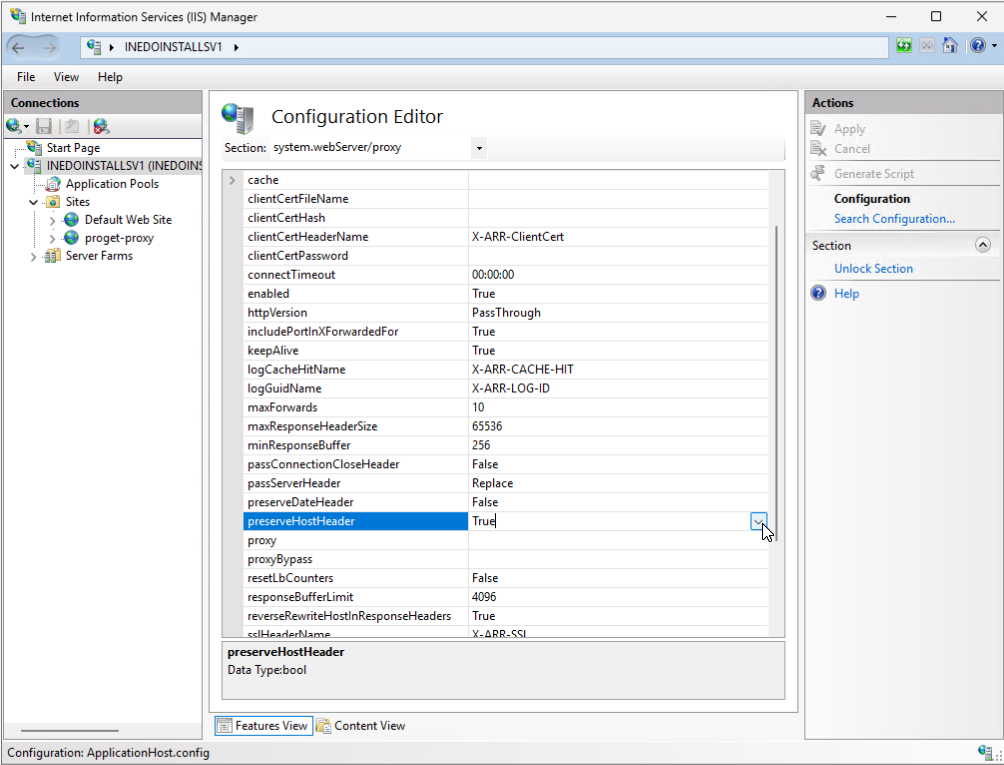Select the enabled property row
Screen dimensions: 1004x765
pyautogui.click(x=505, y=294)
